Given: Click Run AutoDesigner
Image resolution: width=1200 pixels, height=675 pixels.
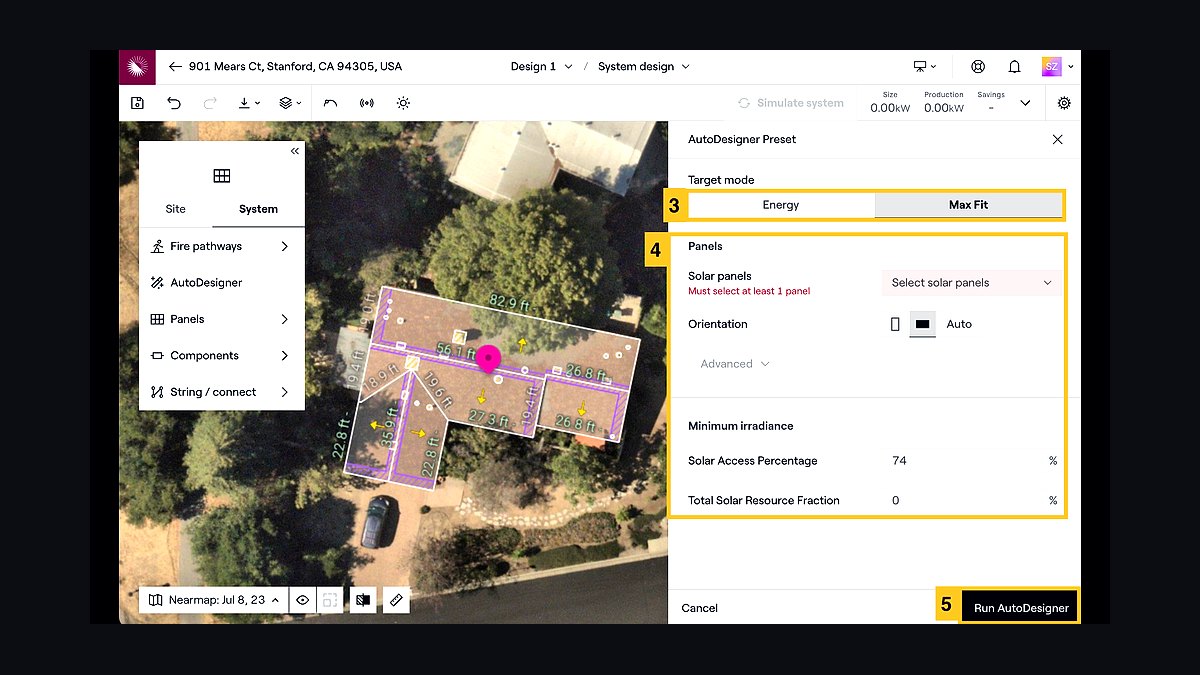Looking at the screenshot, I should 1021,608.
